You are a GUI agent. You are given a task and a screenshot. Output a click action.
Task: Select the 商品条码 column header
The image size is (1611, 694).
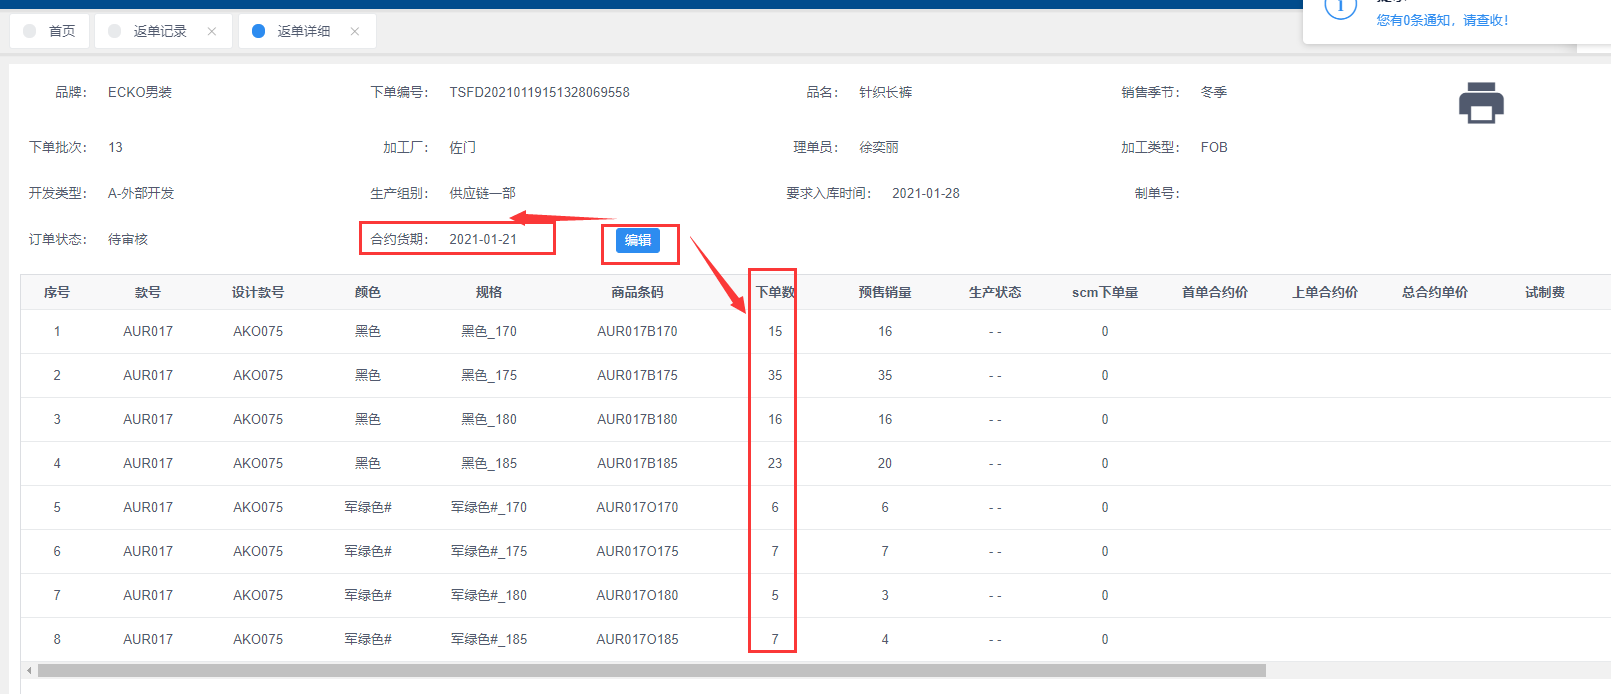(637, 292)
